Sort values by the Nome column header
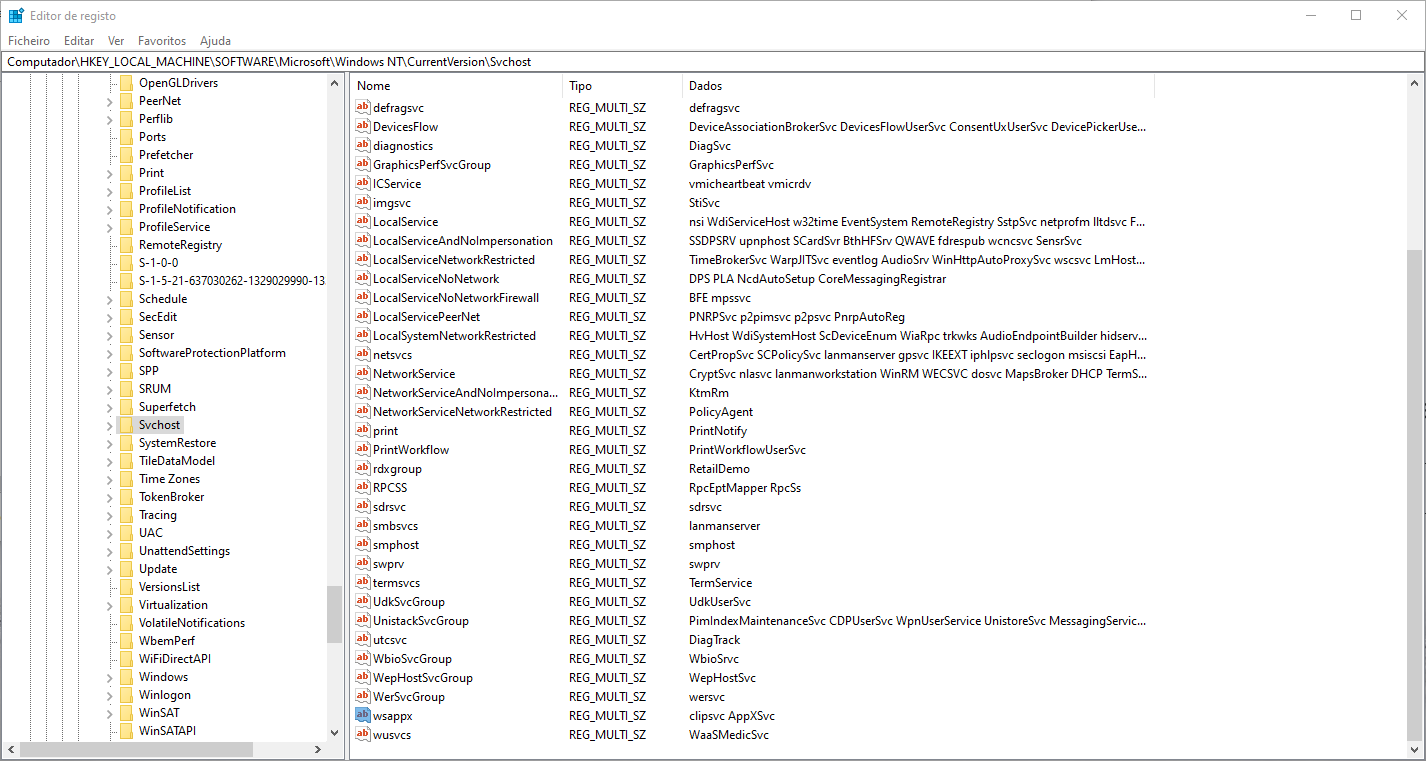This screenshot has height=761, width=1426. pos(456,86)
